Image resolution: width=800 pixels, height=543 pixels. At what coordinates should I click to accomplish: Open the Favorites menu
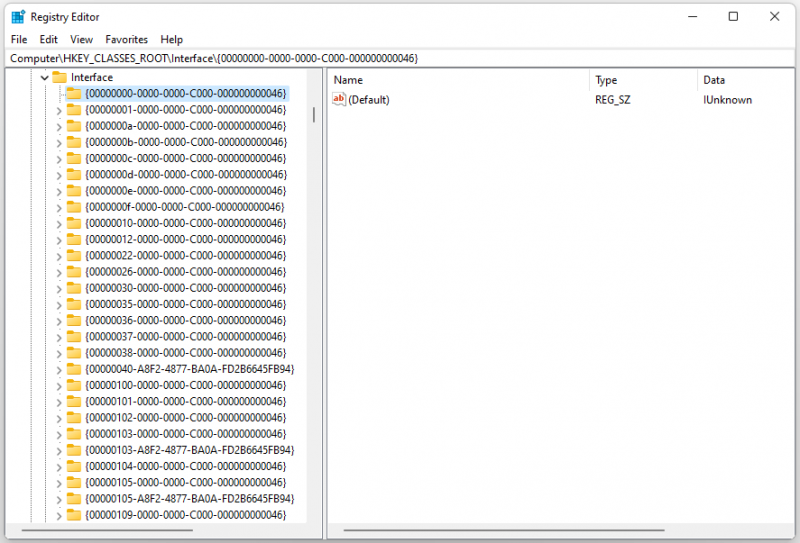point(127,39)
